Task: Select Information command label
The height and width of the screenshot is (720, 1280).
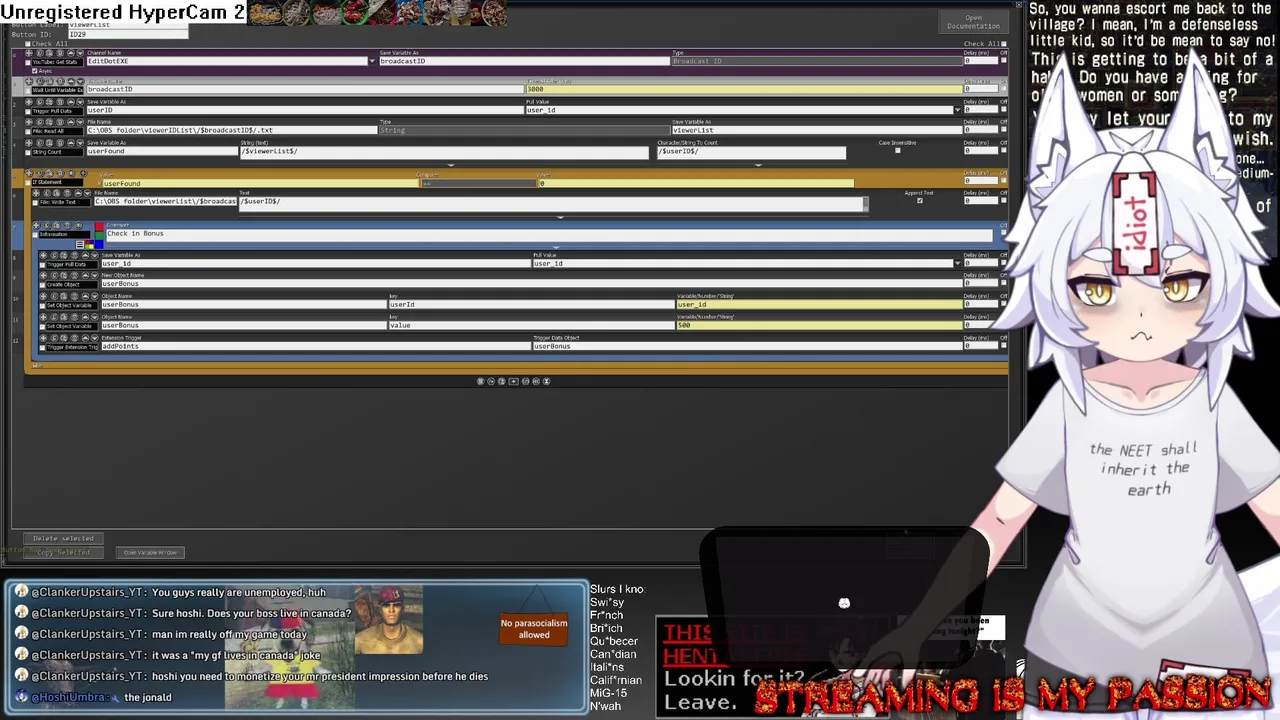Action: click(x=65, y=234)
